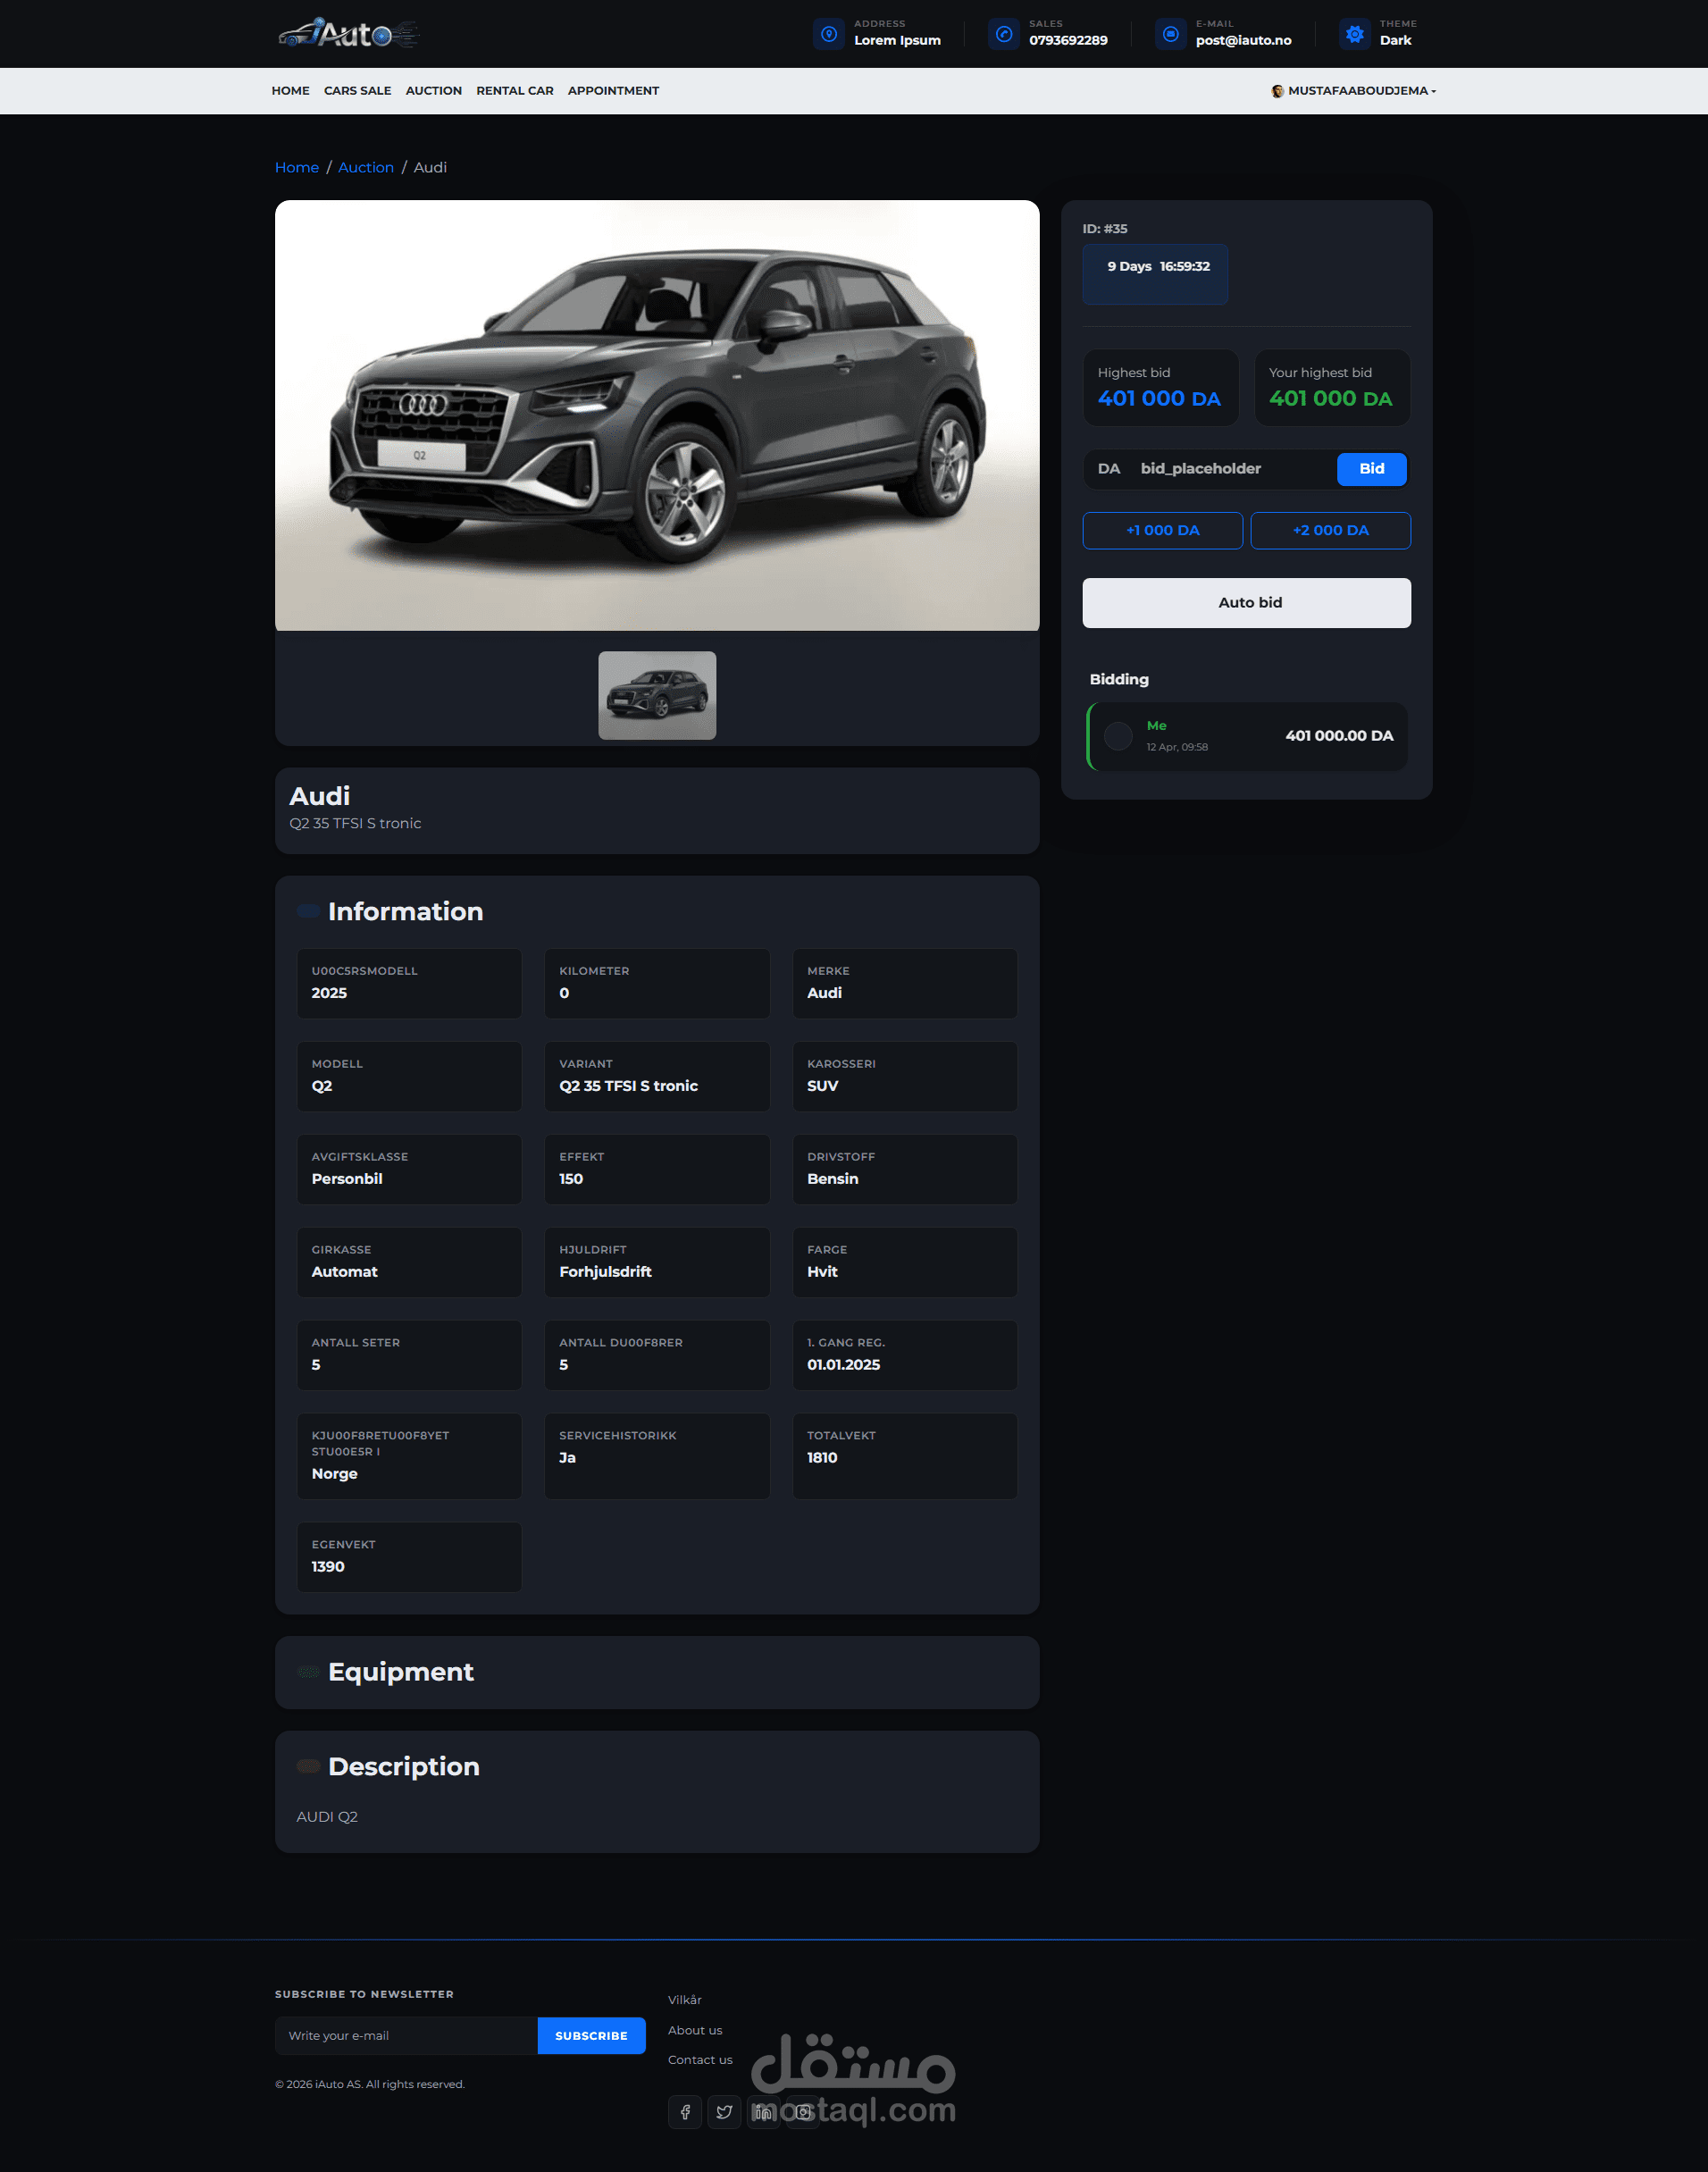1708x2172 pixels.
Task: Open the AUCTION menu item
Action: coord(433,91)
